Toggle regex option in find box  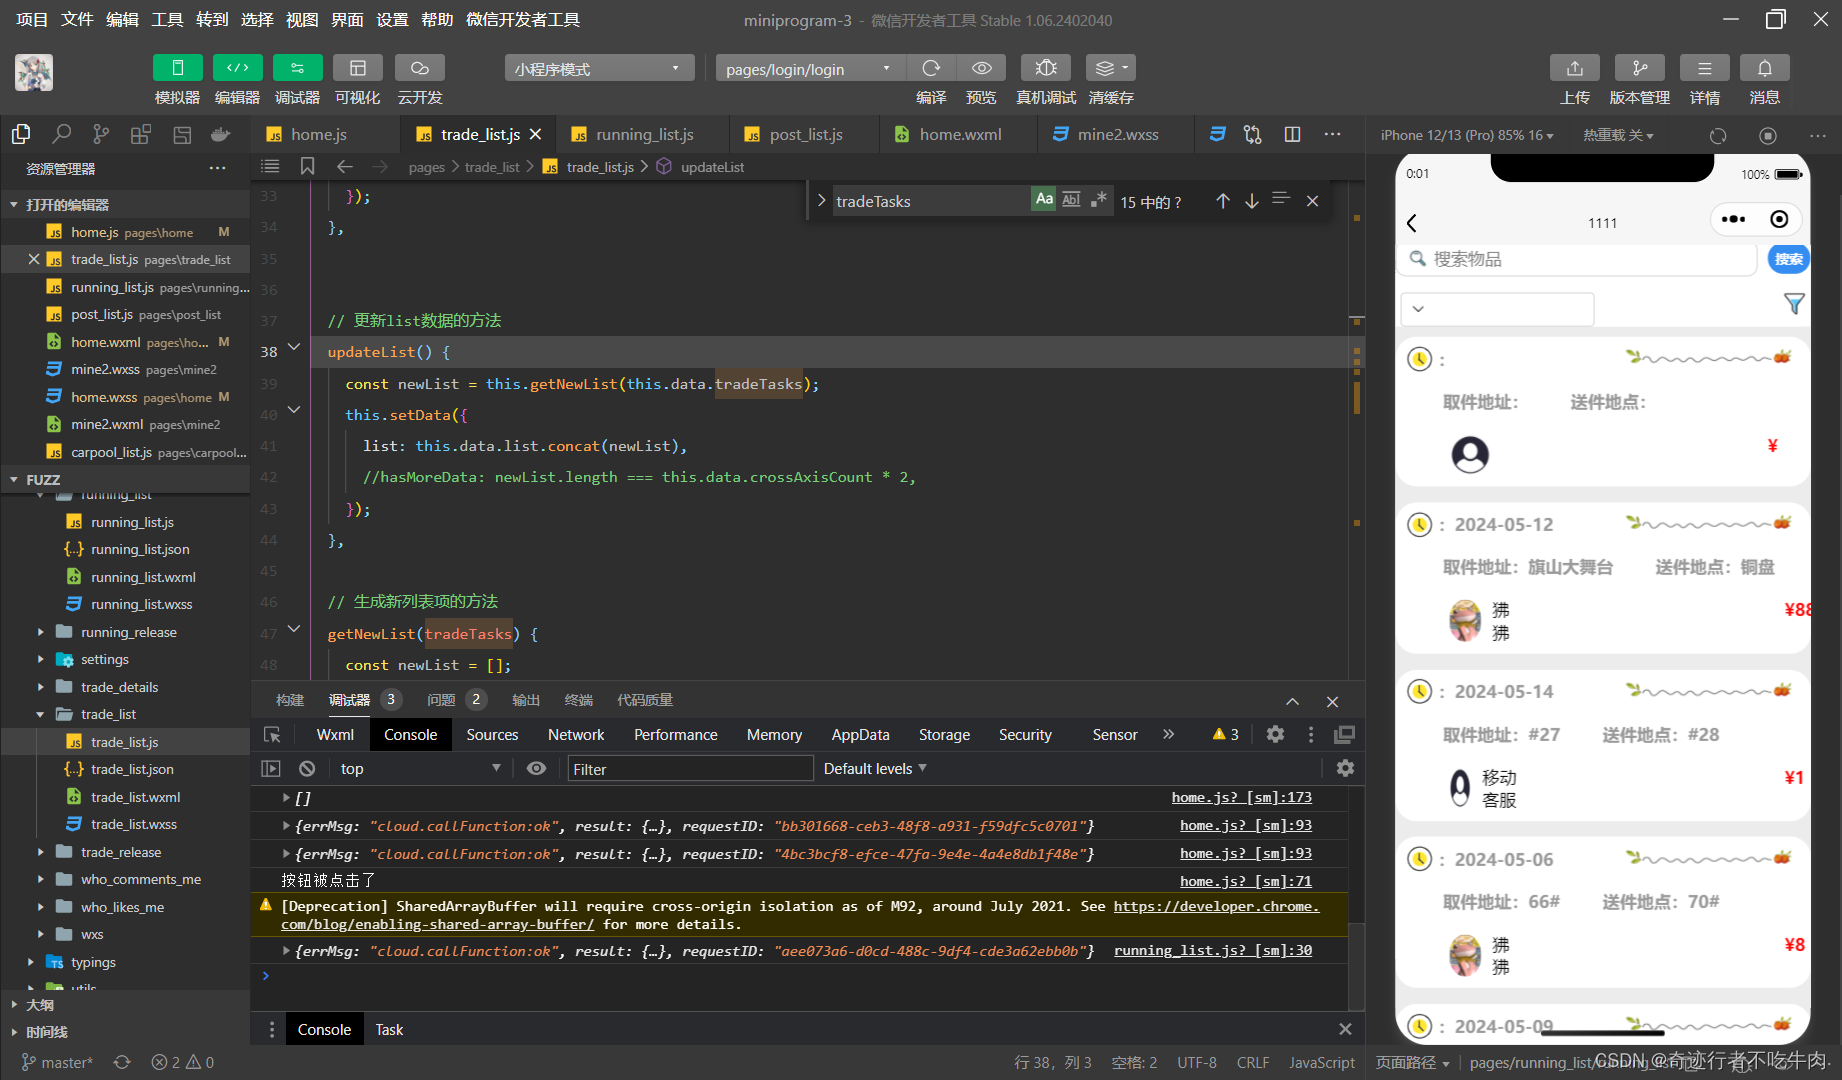click(x=1099, y=200)
